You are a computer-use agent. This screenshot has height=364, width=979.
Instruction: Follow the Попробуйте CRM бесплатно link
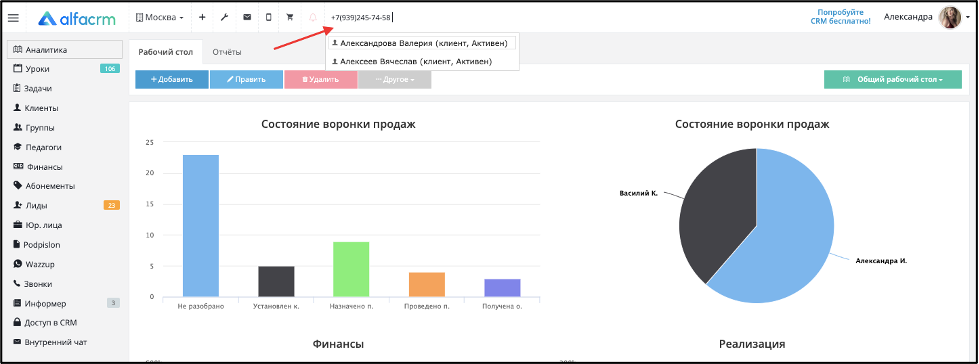click(840, 17)
